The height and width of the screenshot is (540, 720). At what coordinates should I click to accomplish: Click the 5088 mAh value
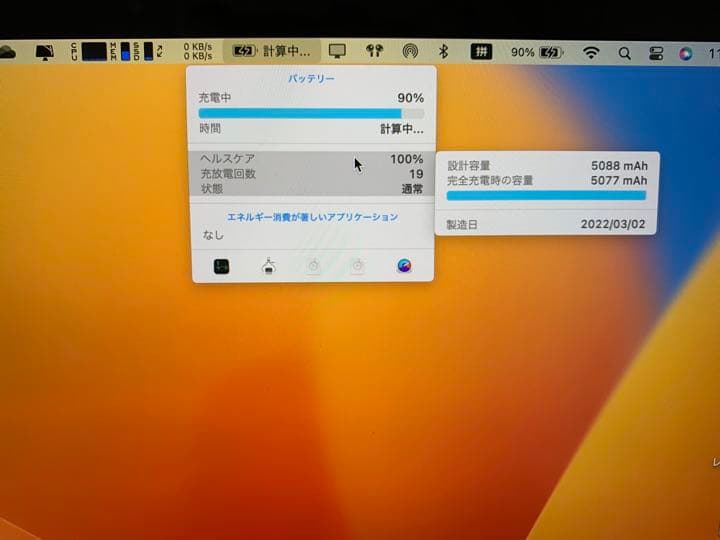pyautogui.click(x=619, y=165)
